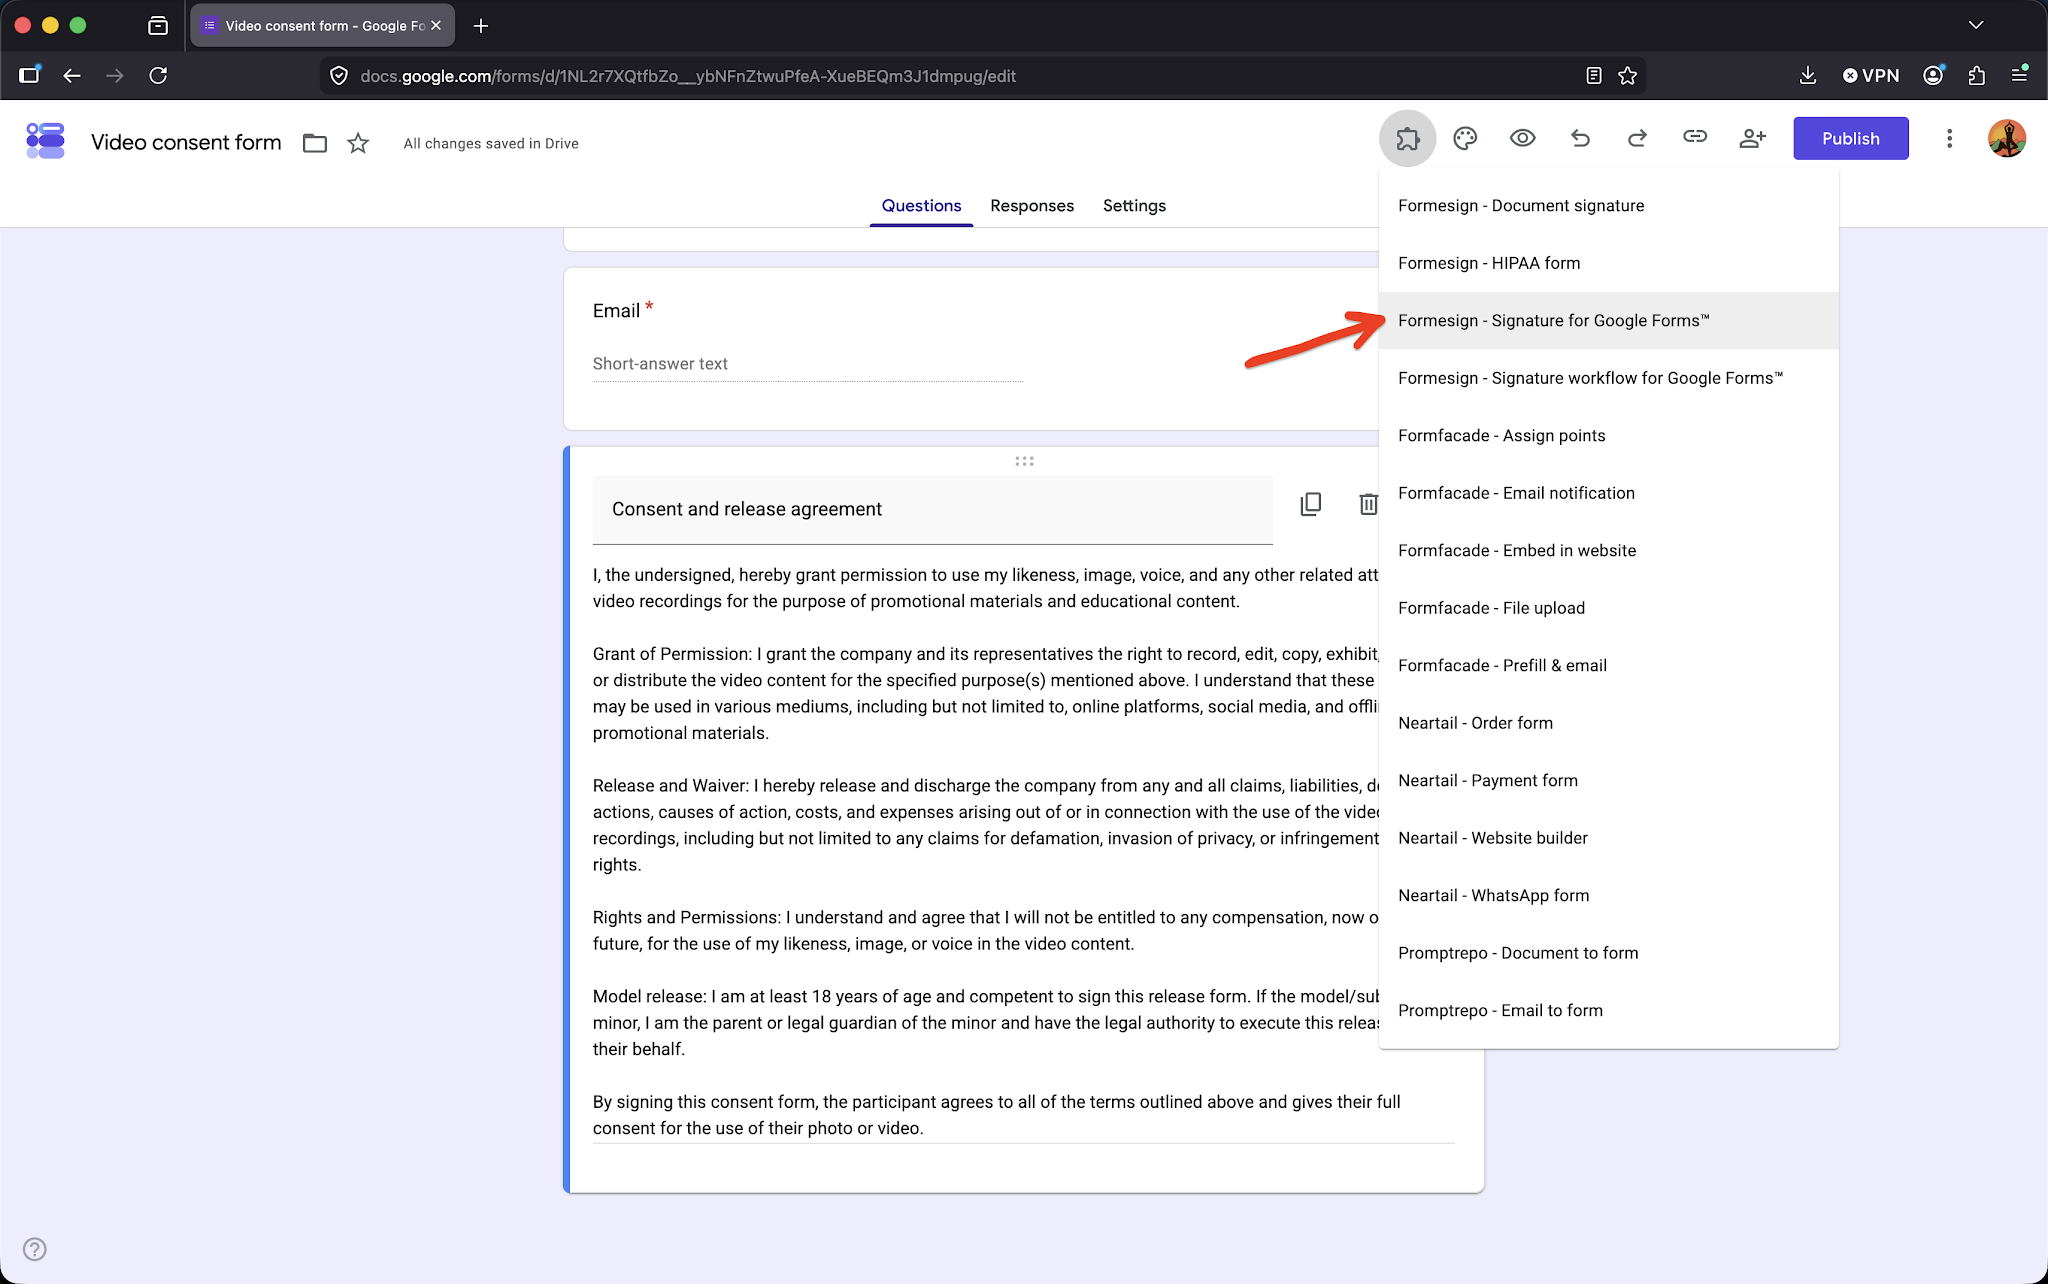
Task: Choose Formesign - Signature workflow for Google Forms
Action: point(1608,378)
